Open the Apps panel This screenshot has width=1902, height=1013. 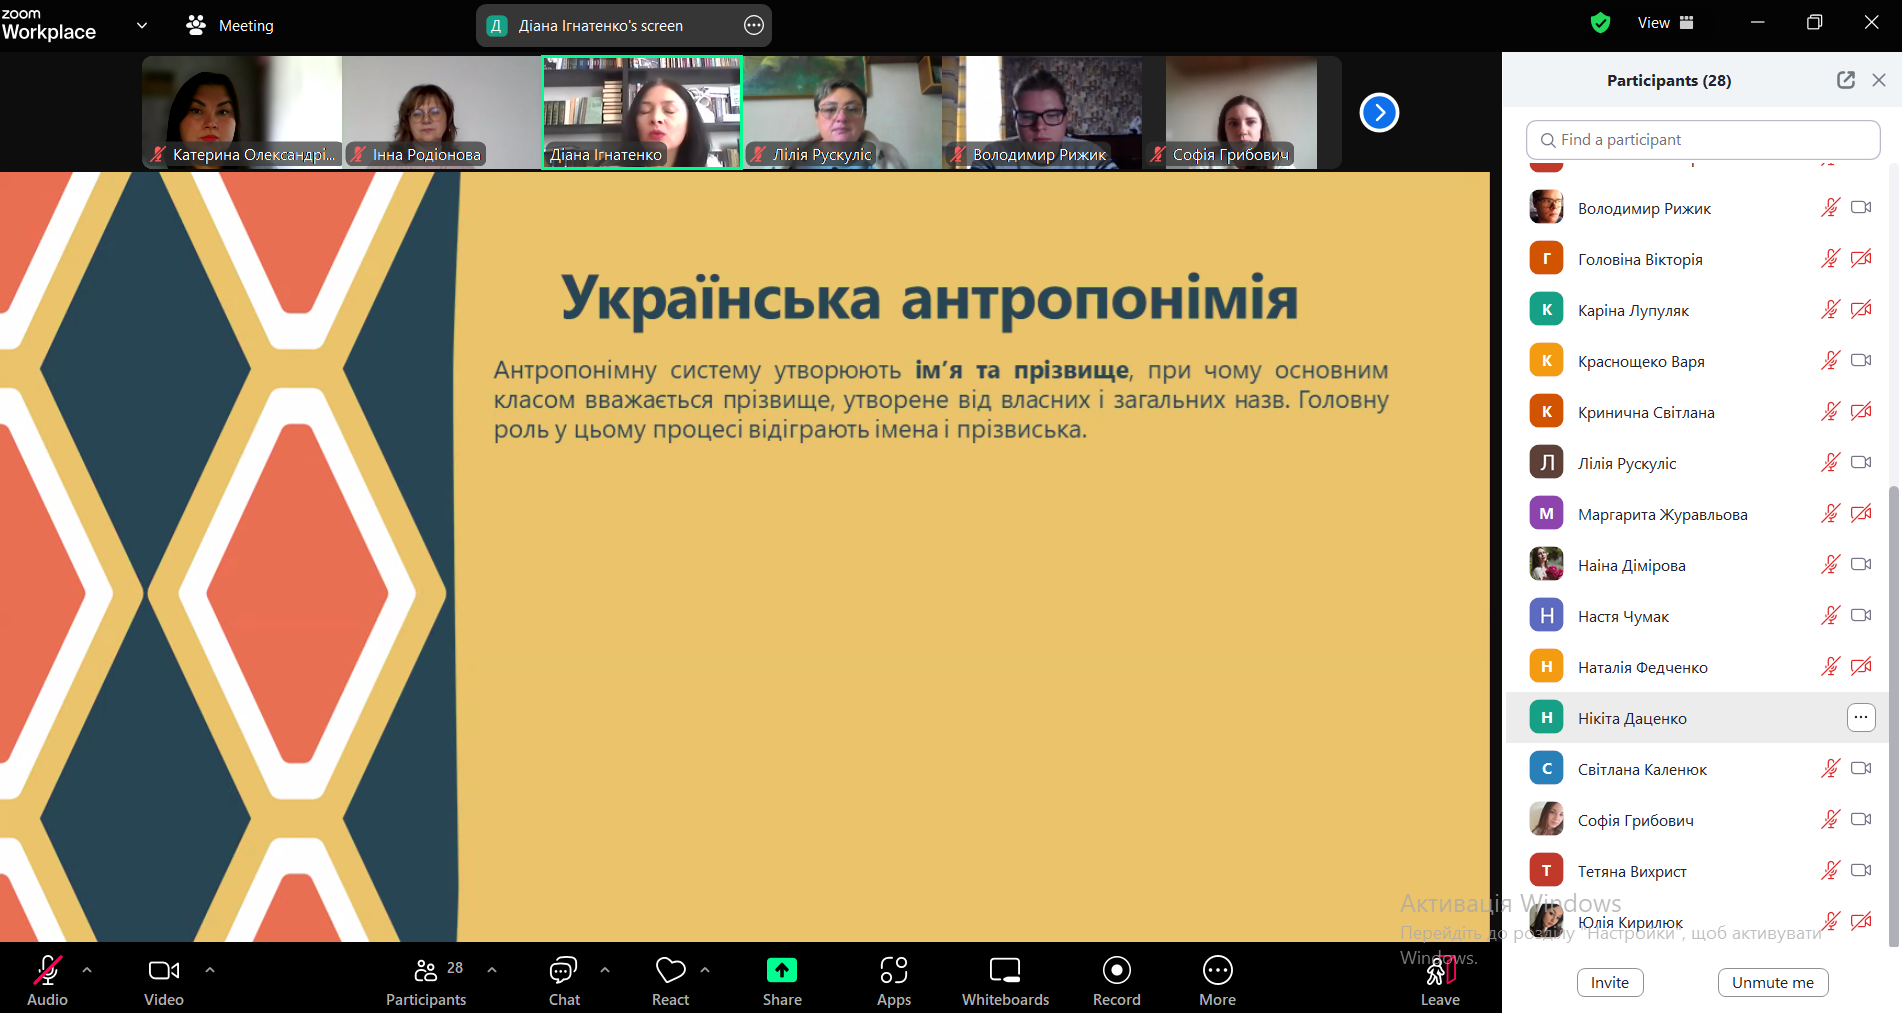click(x=893, y=971)
